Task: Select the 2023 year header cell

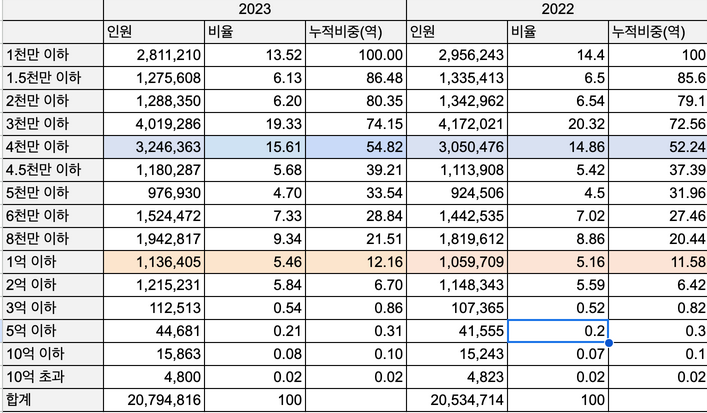Action: 255,9
